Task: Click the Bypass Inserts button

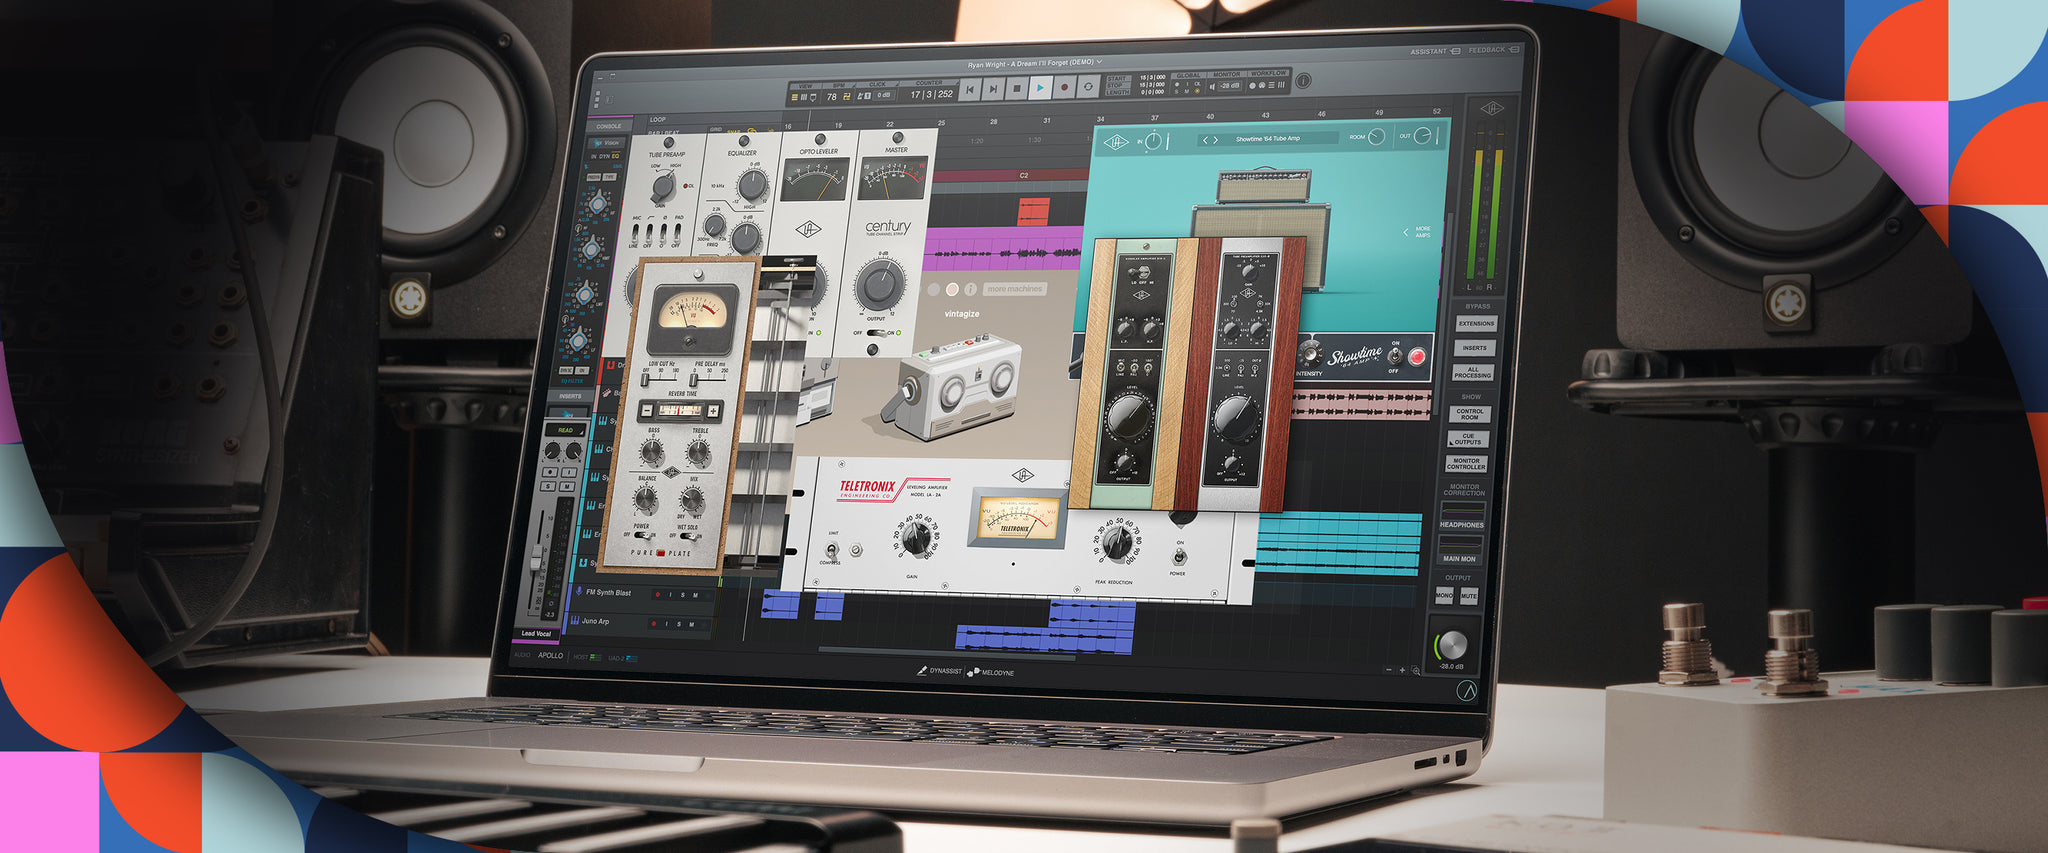Action: tap(1475, 348)
